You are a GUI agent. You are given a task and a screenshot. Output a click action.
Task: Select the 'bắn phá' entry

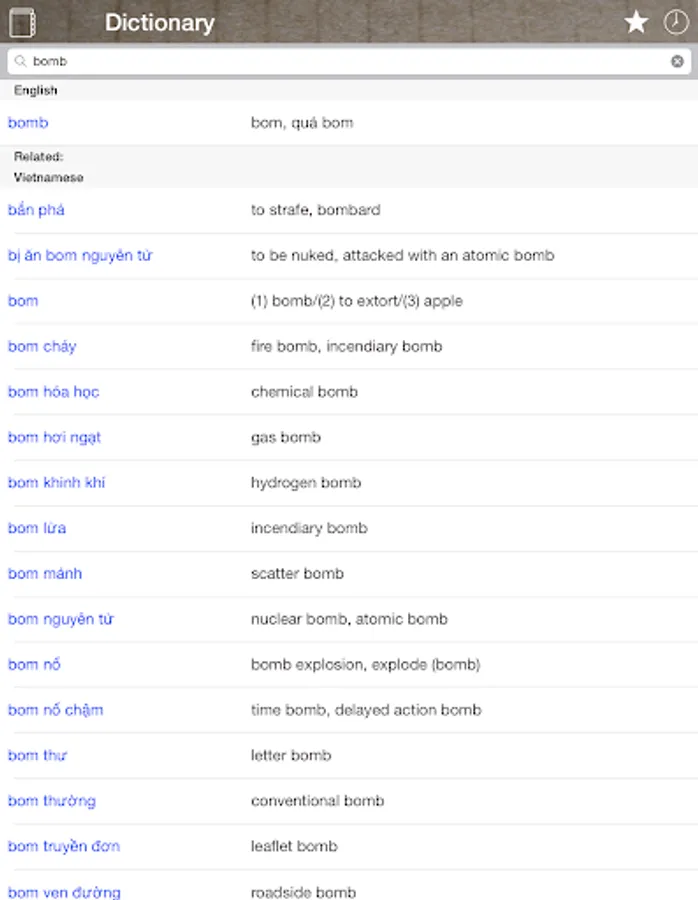[36, 210]
